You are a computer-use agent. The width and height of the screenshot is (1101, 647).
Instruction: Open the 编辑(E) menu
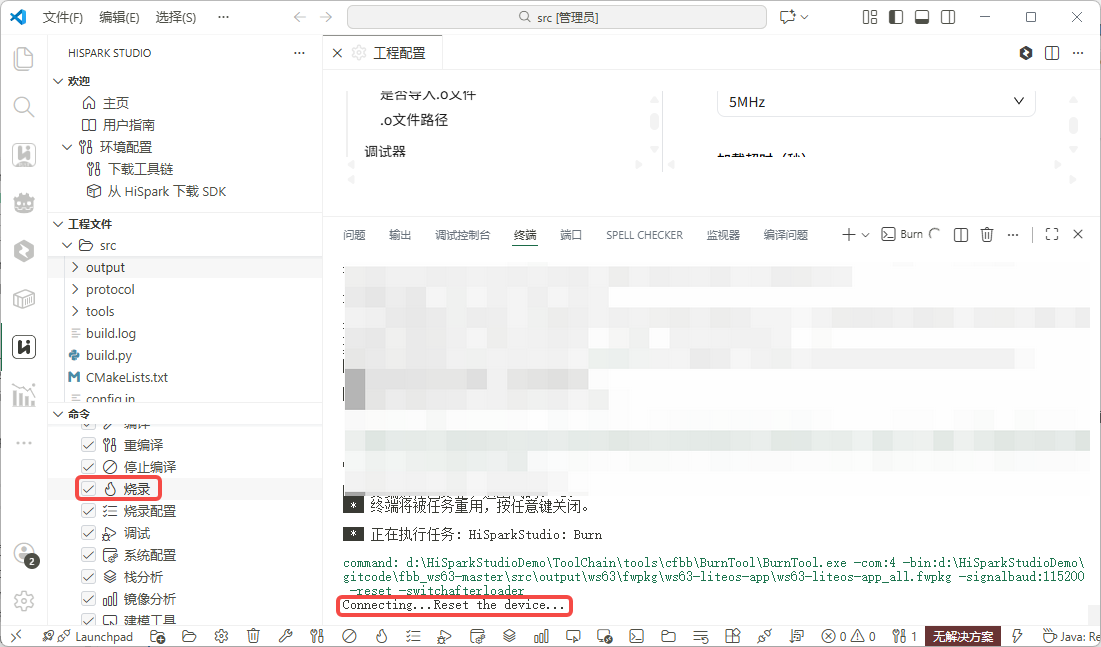coord(119,17)
